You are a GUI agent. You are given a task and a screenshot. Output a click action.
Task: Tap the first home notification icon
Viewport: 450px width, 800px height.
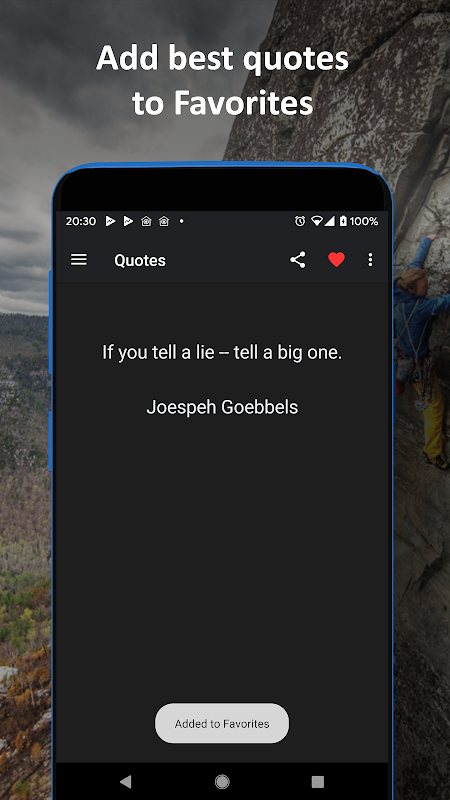(x=146, y=221)
